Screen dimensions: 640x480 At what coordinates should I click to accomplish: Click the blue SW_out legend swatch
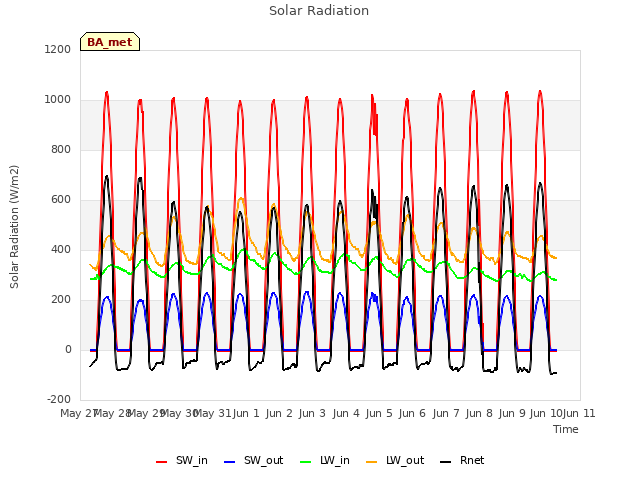click(230, 462)
